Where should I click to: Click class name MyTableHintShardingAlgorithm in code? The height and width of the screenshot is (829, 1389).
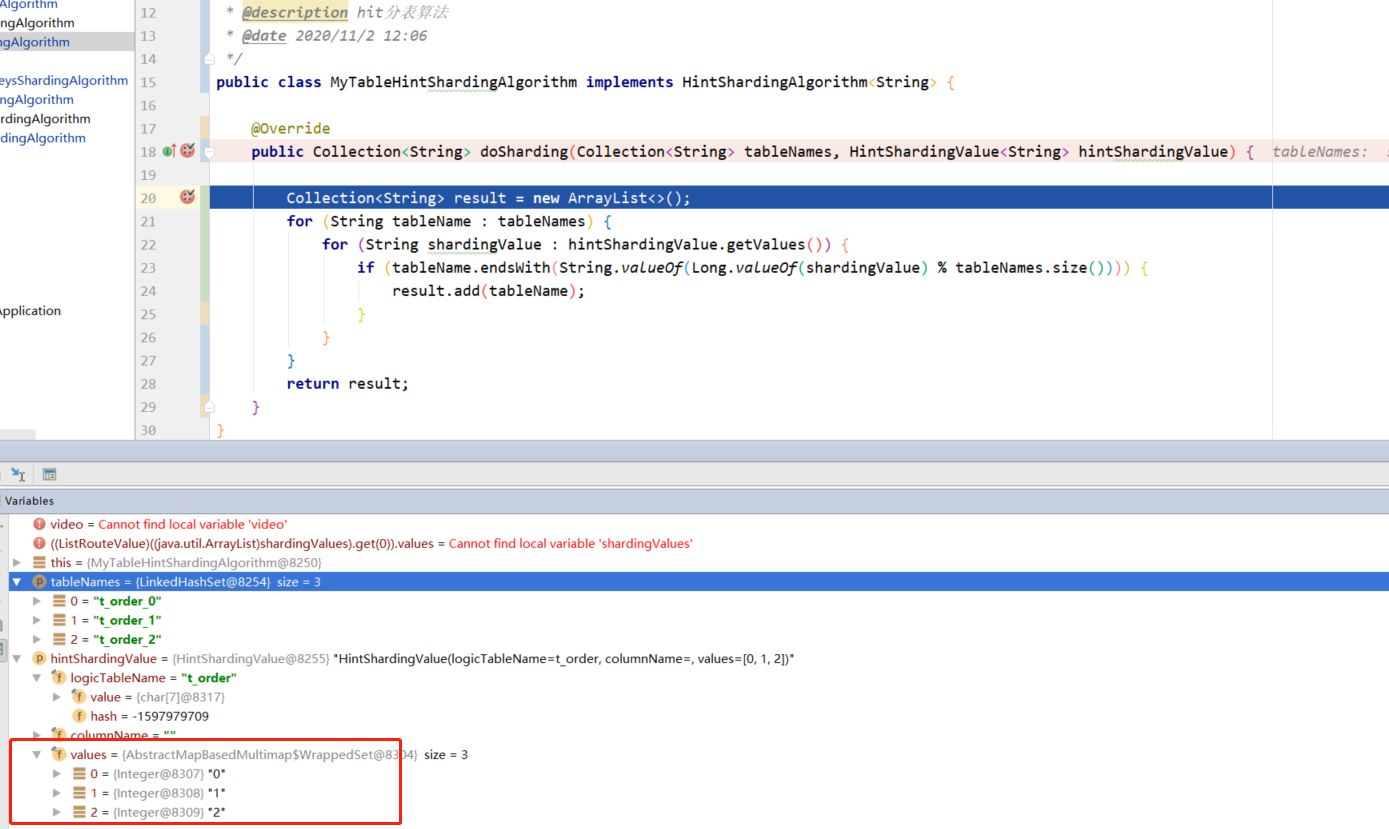[454, 82]
